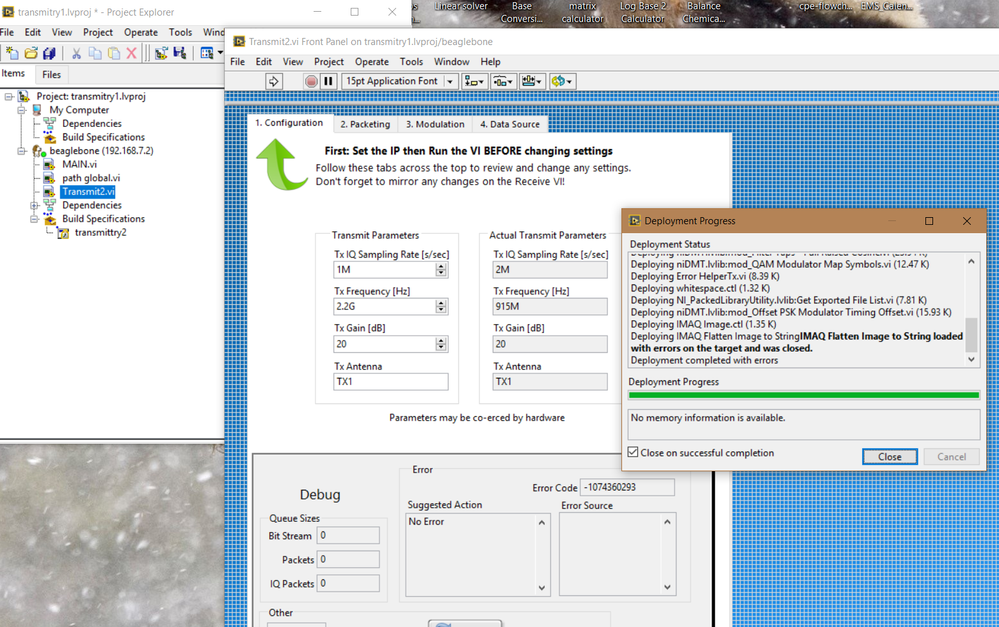The height and width of the screenshot is (627, 999).
Task: Select the 1. Configuration tab
Action: pos(289,123)
